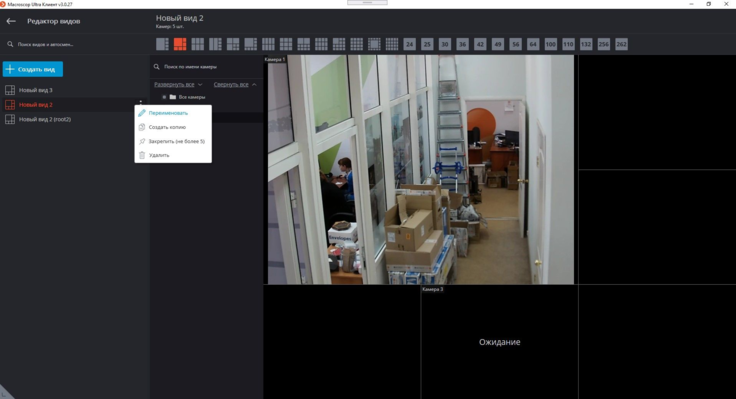Click the Поиск по имени камеры field
736x399 pixels.
pos(207,67)
